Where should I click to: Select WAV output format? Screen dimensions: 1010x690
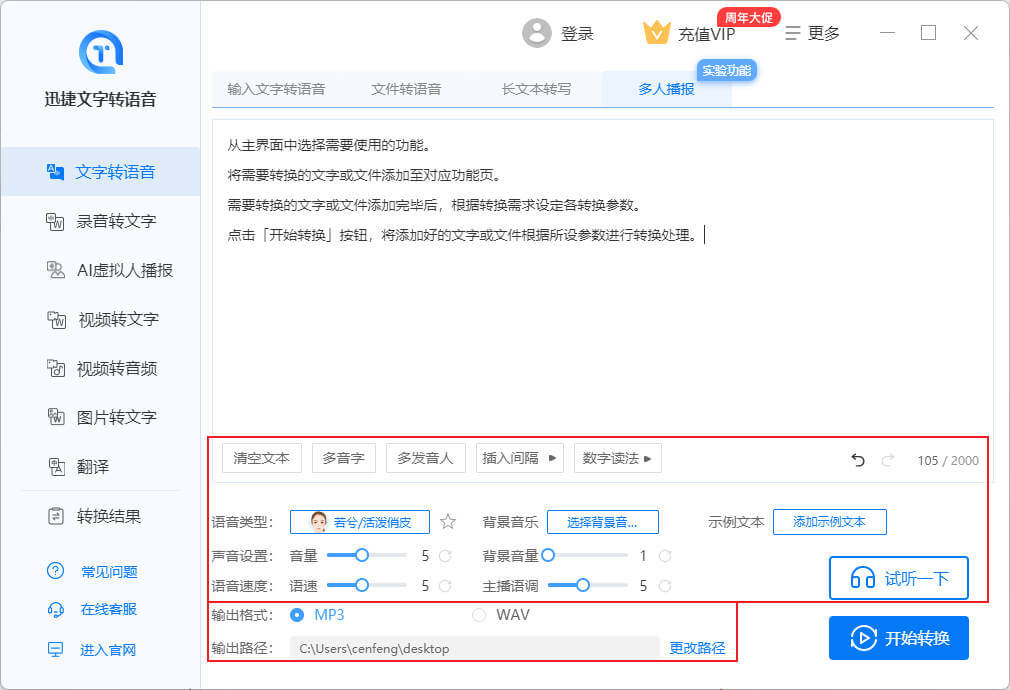(x=479, y=614)
